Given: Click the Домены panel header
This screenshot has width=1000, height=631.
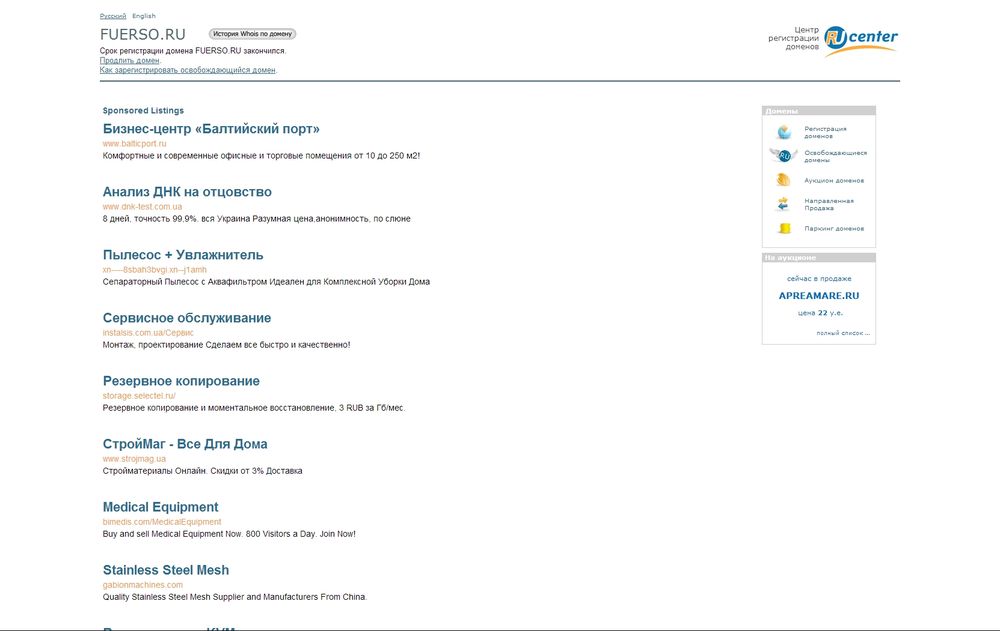Looking at the screenshot, I should (819, 110).
